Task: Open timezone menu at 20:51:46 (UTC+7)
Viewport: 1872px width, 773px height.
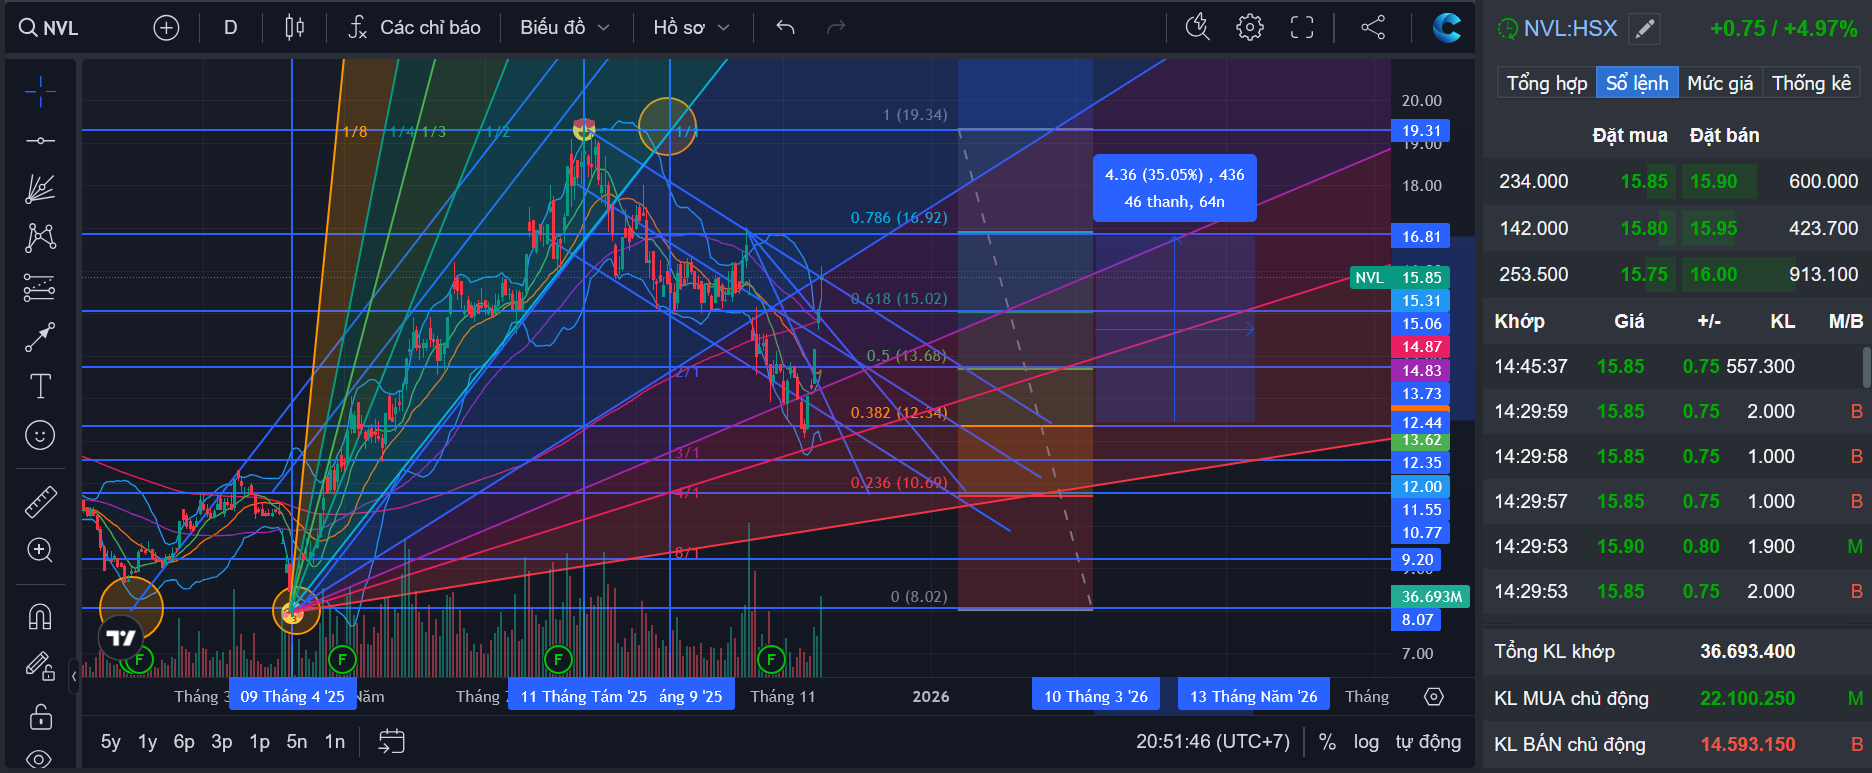Action: point(1213,742)
